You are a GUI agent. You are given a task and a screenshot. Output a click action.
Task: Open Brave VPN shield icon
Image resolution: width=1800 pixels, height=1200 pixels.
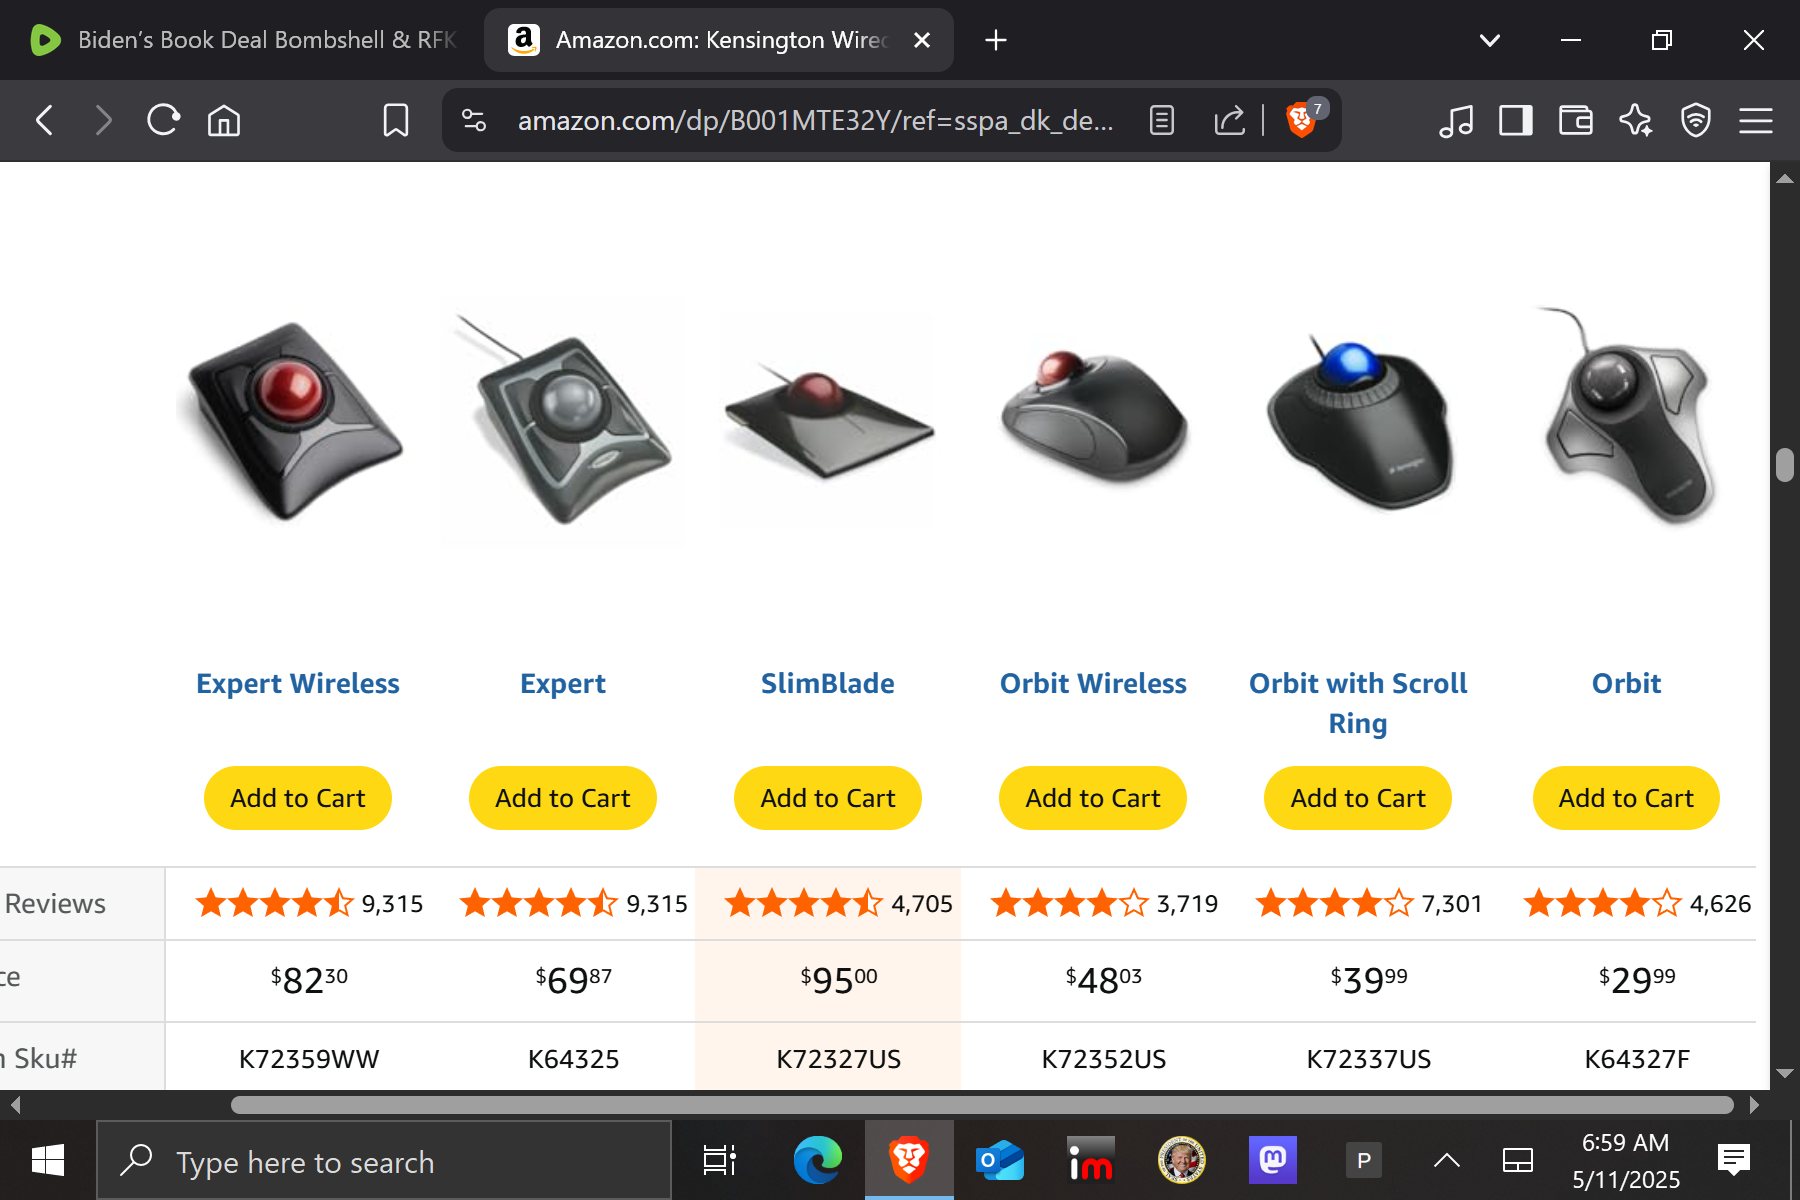[1696, 120]
